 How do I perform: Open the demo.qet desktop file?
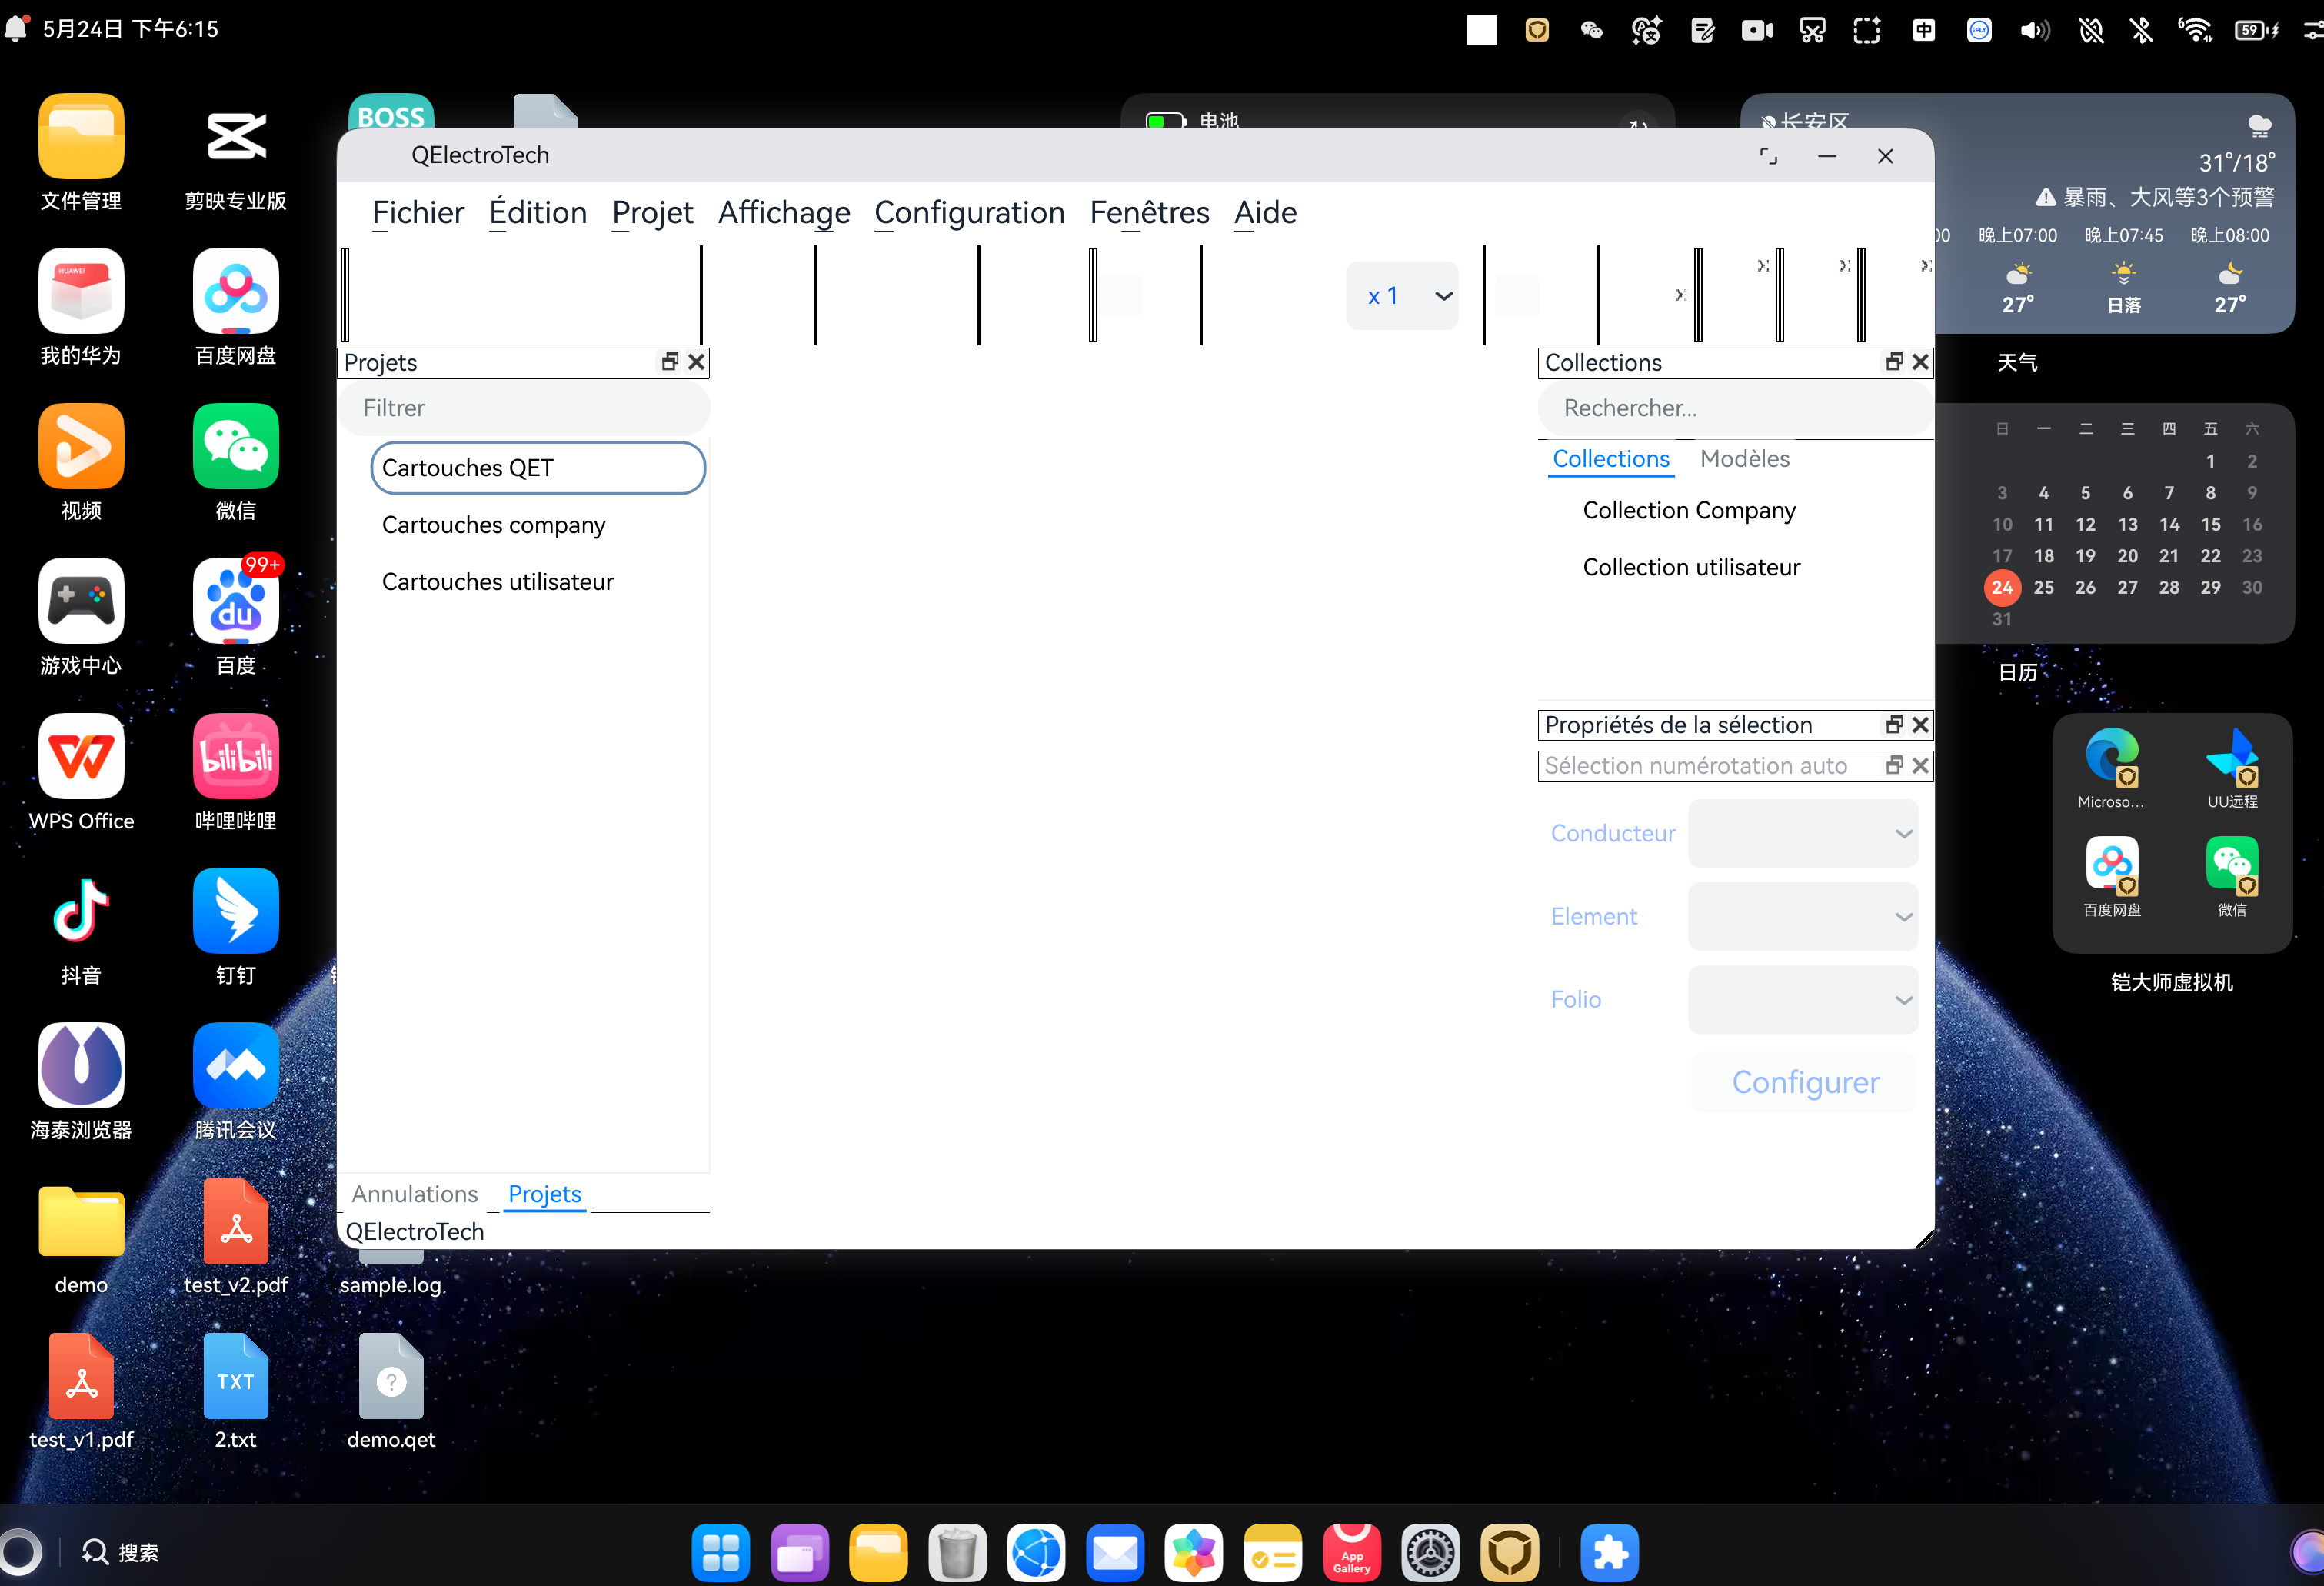click(x=390, y=1391)
